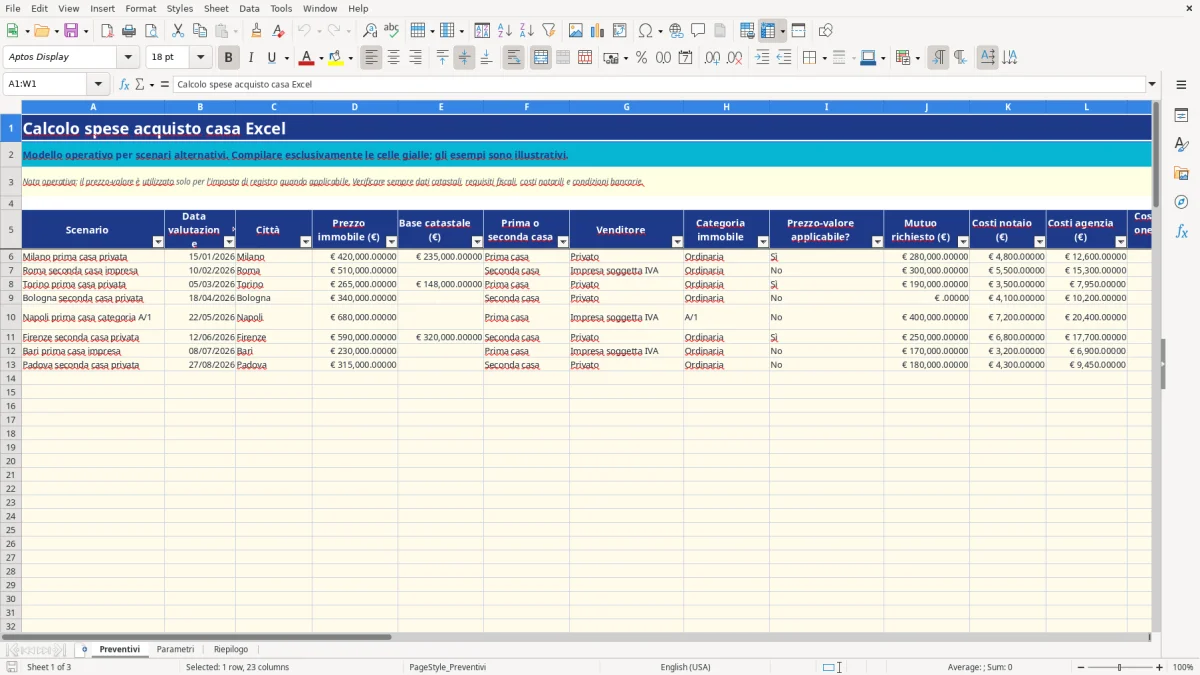Screen dimensions: 1200x675
Task: Toggle Merge and Center Cells
Action: [x=541, y=58]
